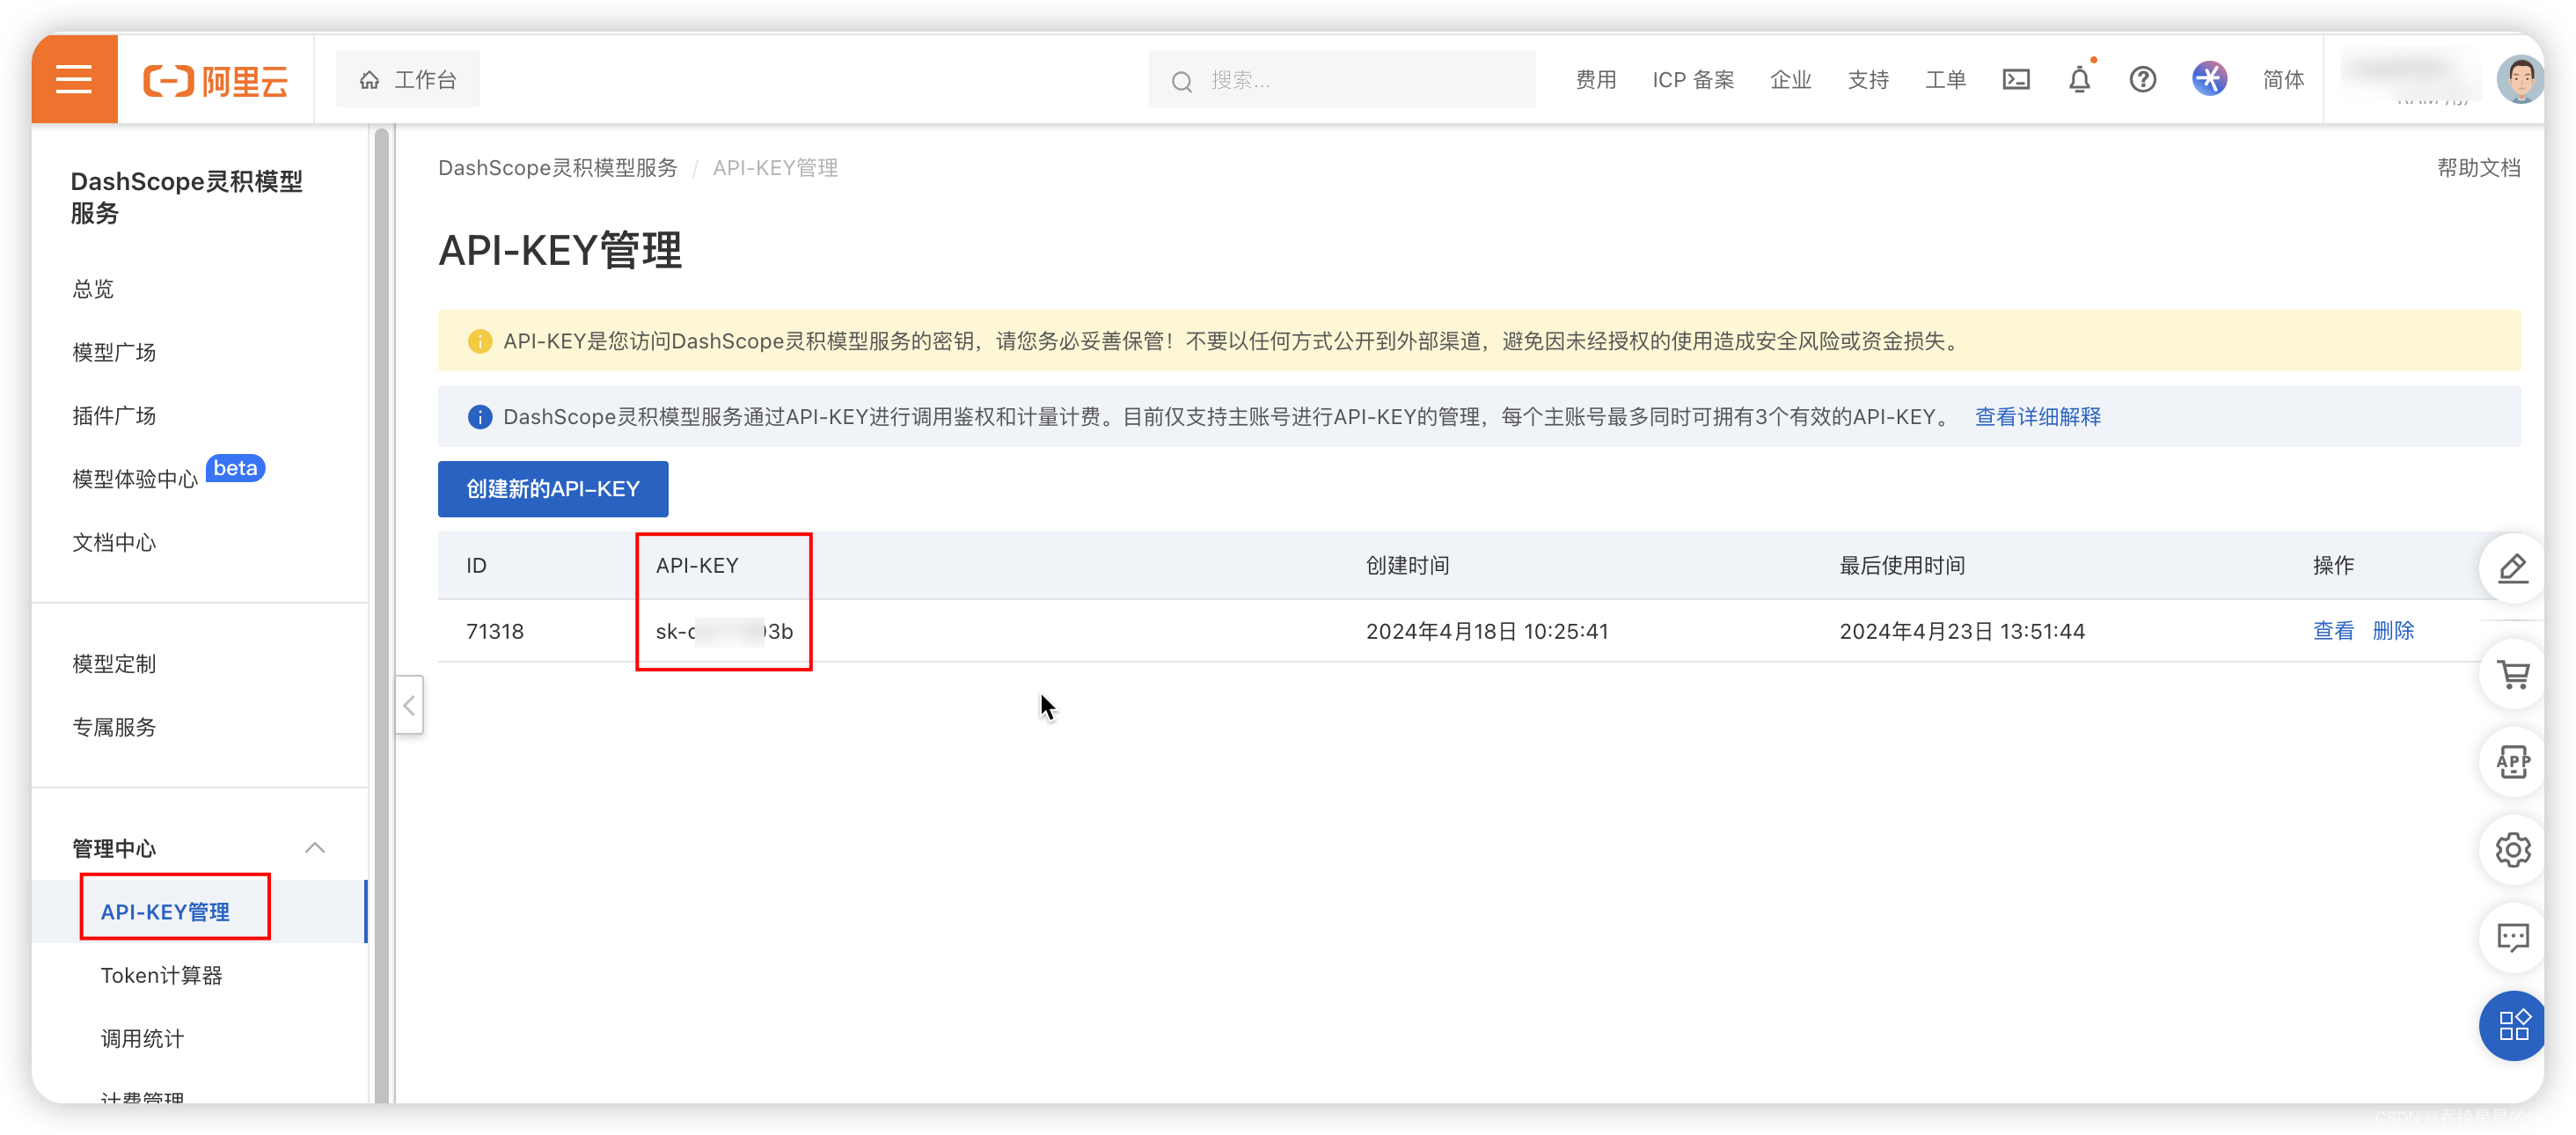Select Token计算器 in sidebar

(x=161, y=975)
